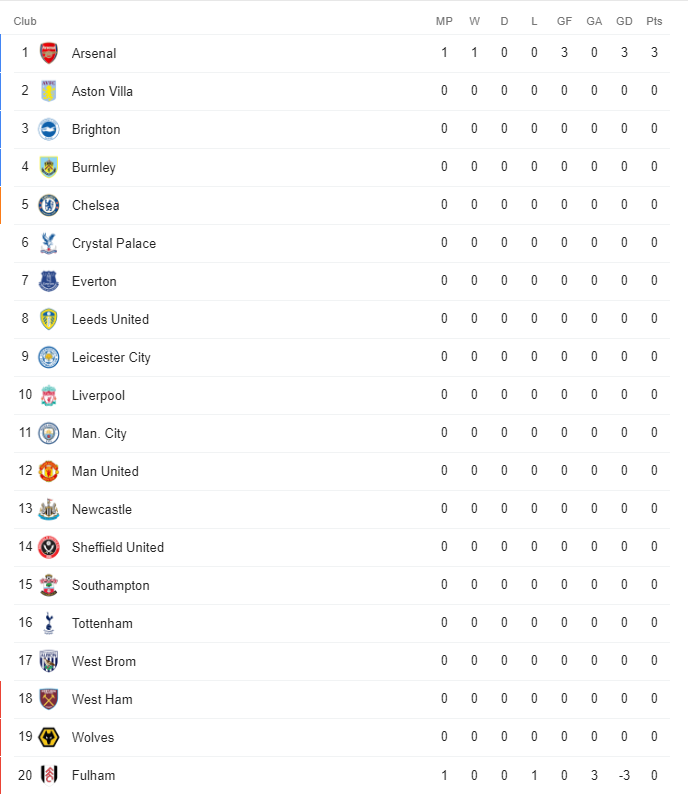The width and height of the screenshot is (688, 800).
Task: Click the Club column header
Action: pyautogui.click(x=25, y=21)
